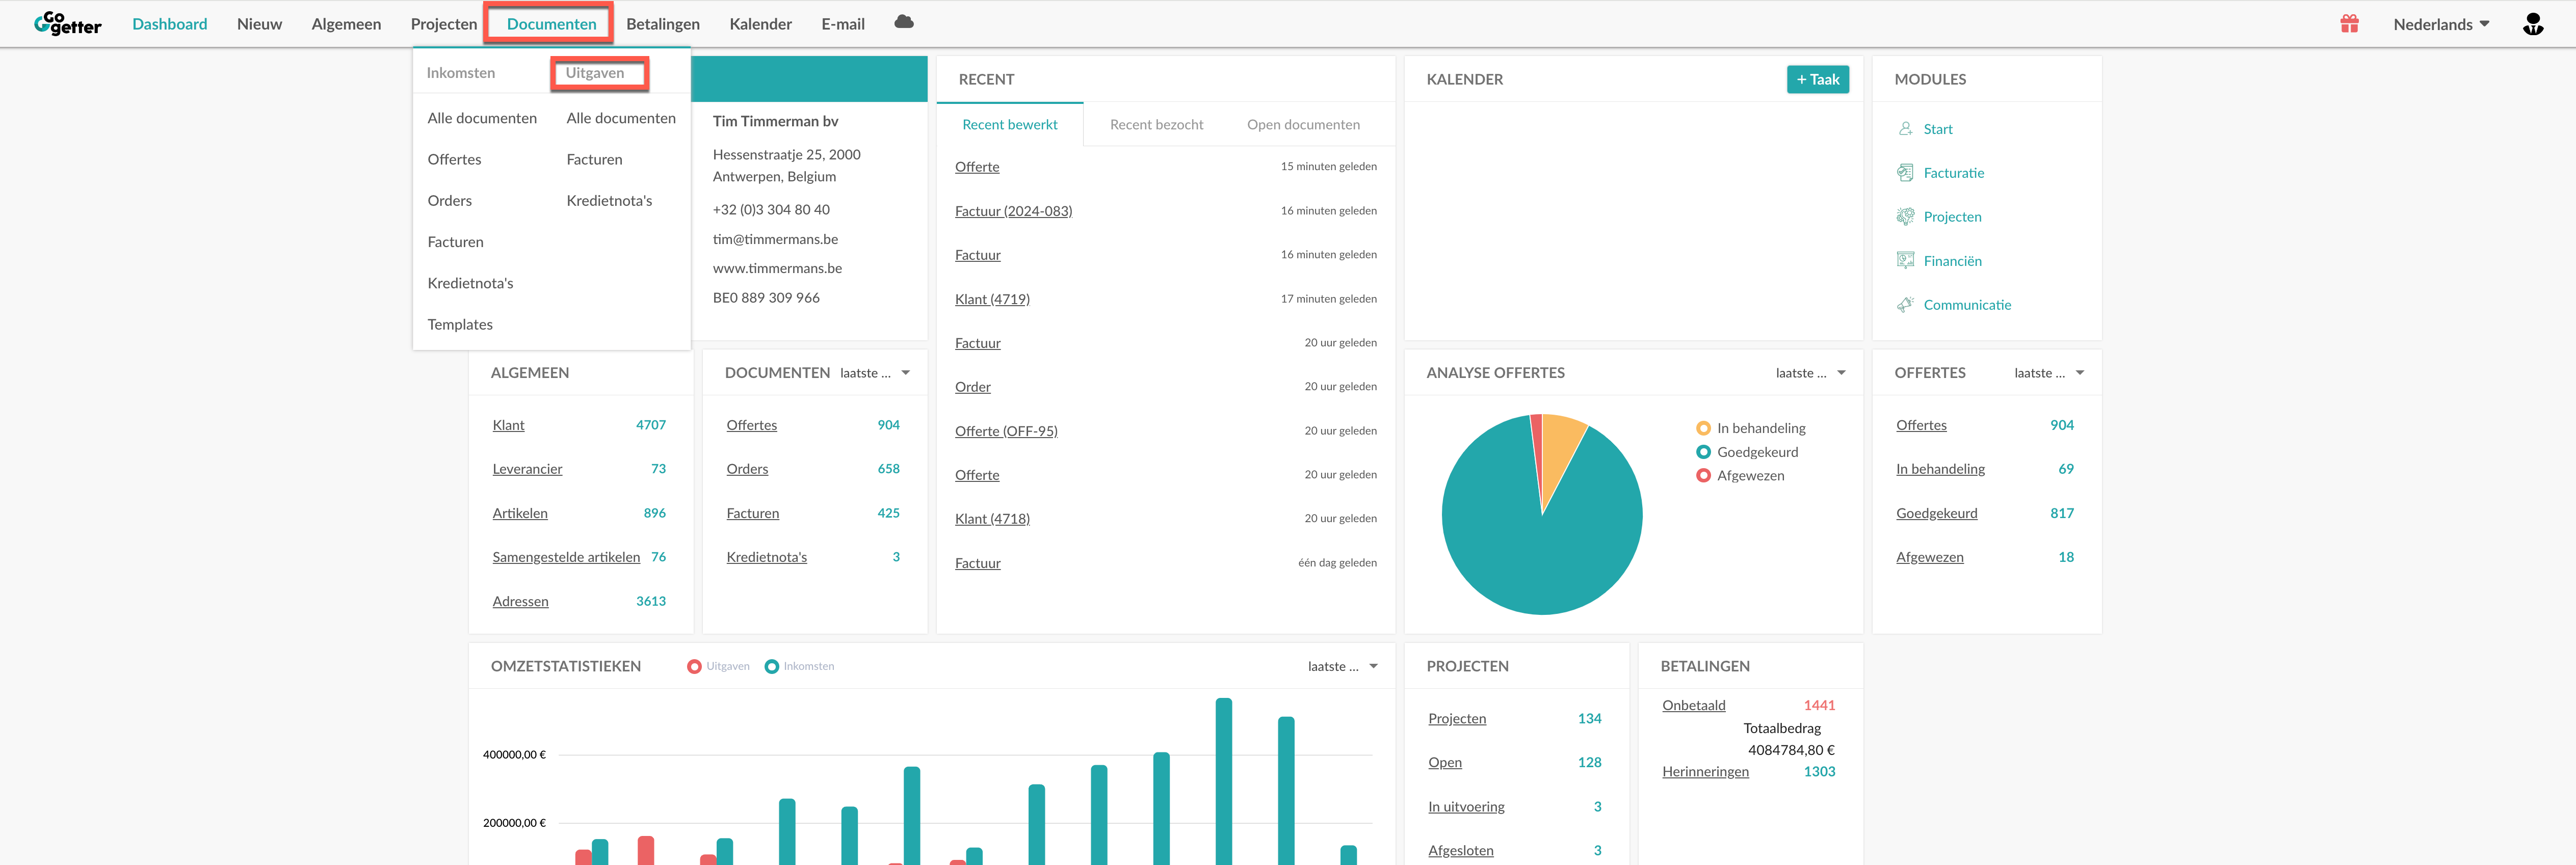
Task: Open Klant (4719) recent link
Action: pyautogui.click(x=992, y=299)
